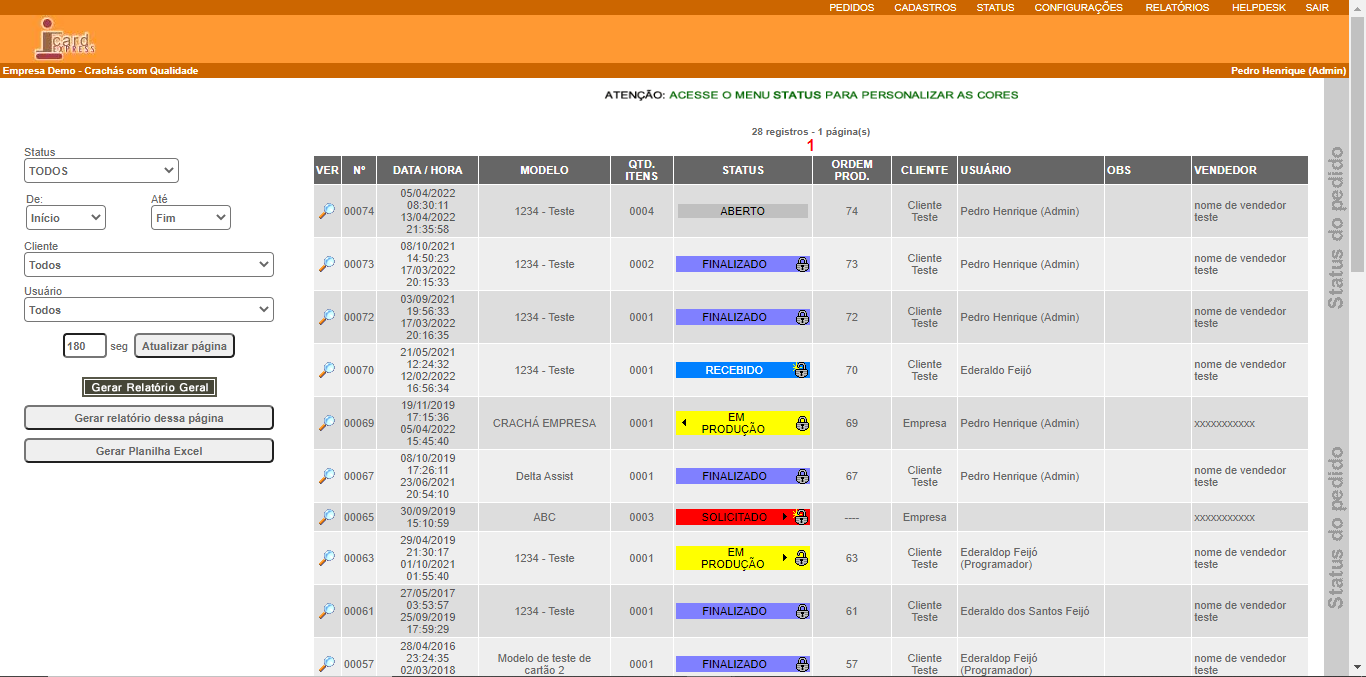Advance order 00065 status with right arrow
Viewport: 1366px width, 677px height.
(785, 517)
